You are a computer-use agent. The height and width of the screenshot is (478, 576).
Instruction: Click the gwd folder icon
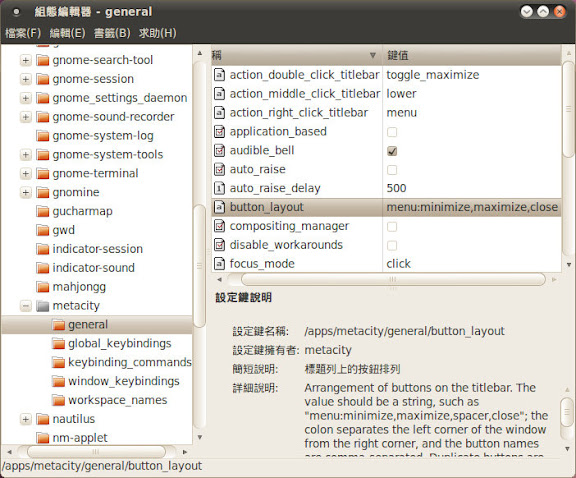pyautogui.click(x=43, y=230)
